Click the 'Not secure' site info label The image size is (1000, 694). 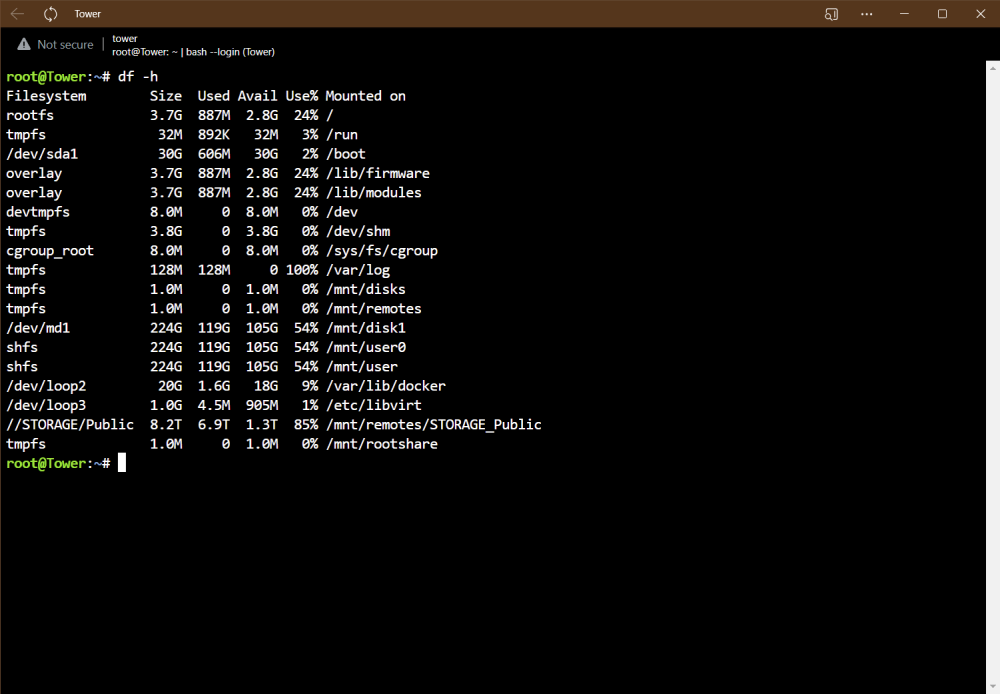65,45
